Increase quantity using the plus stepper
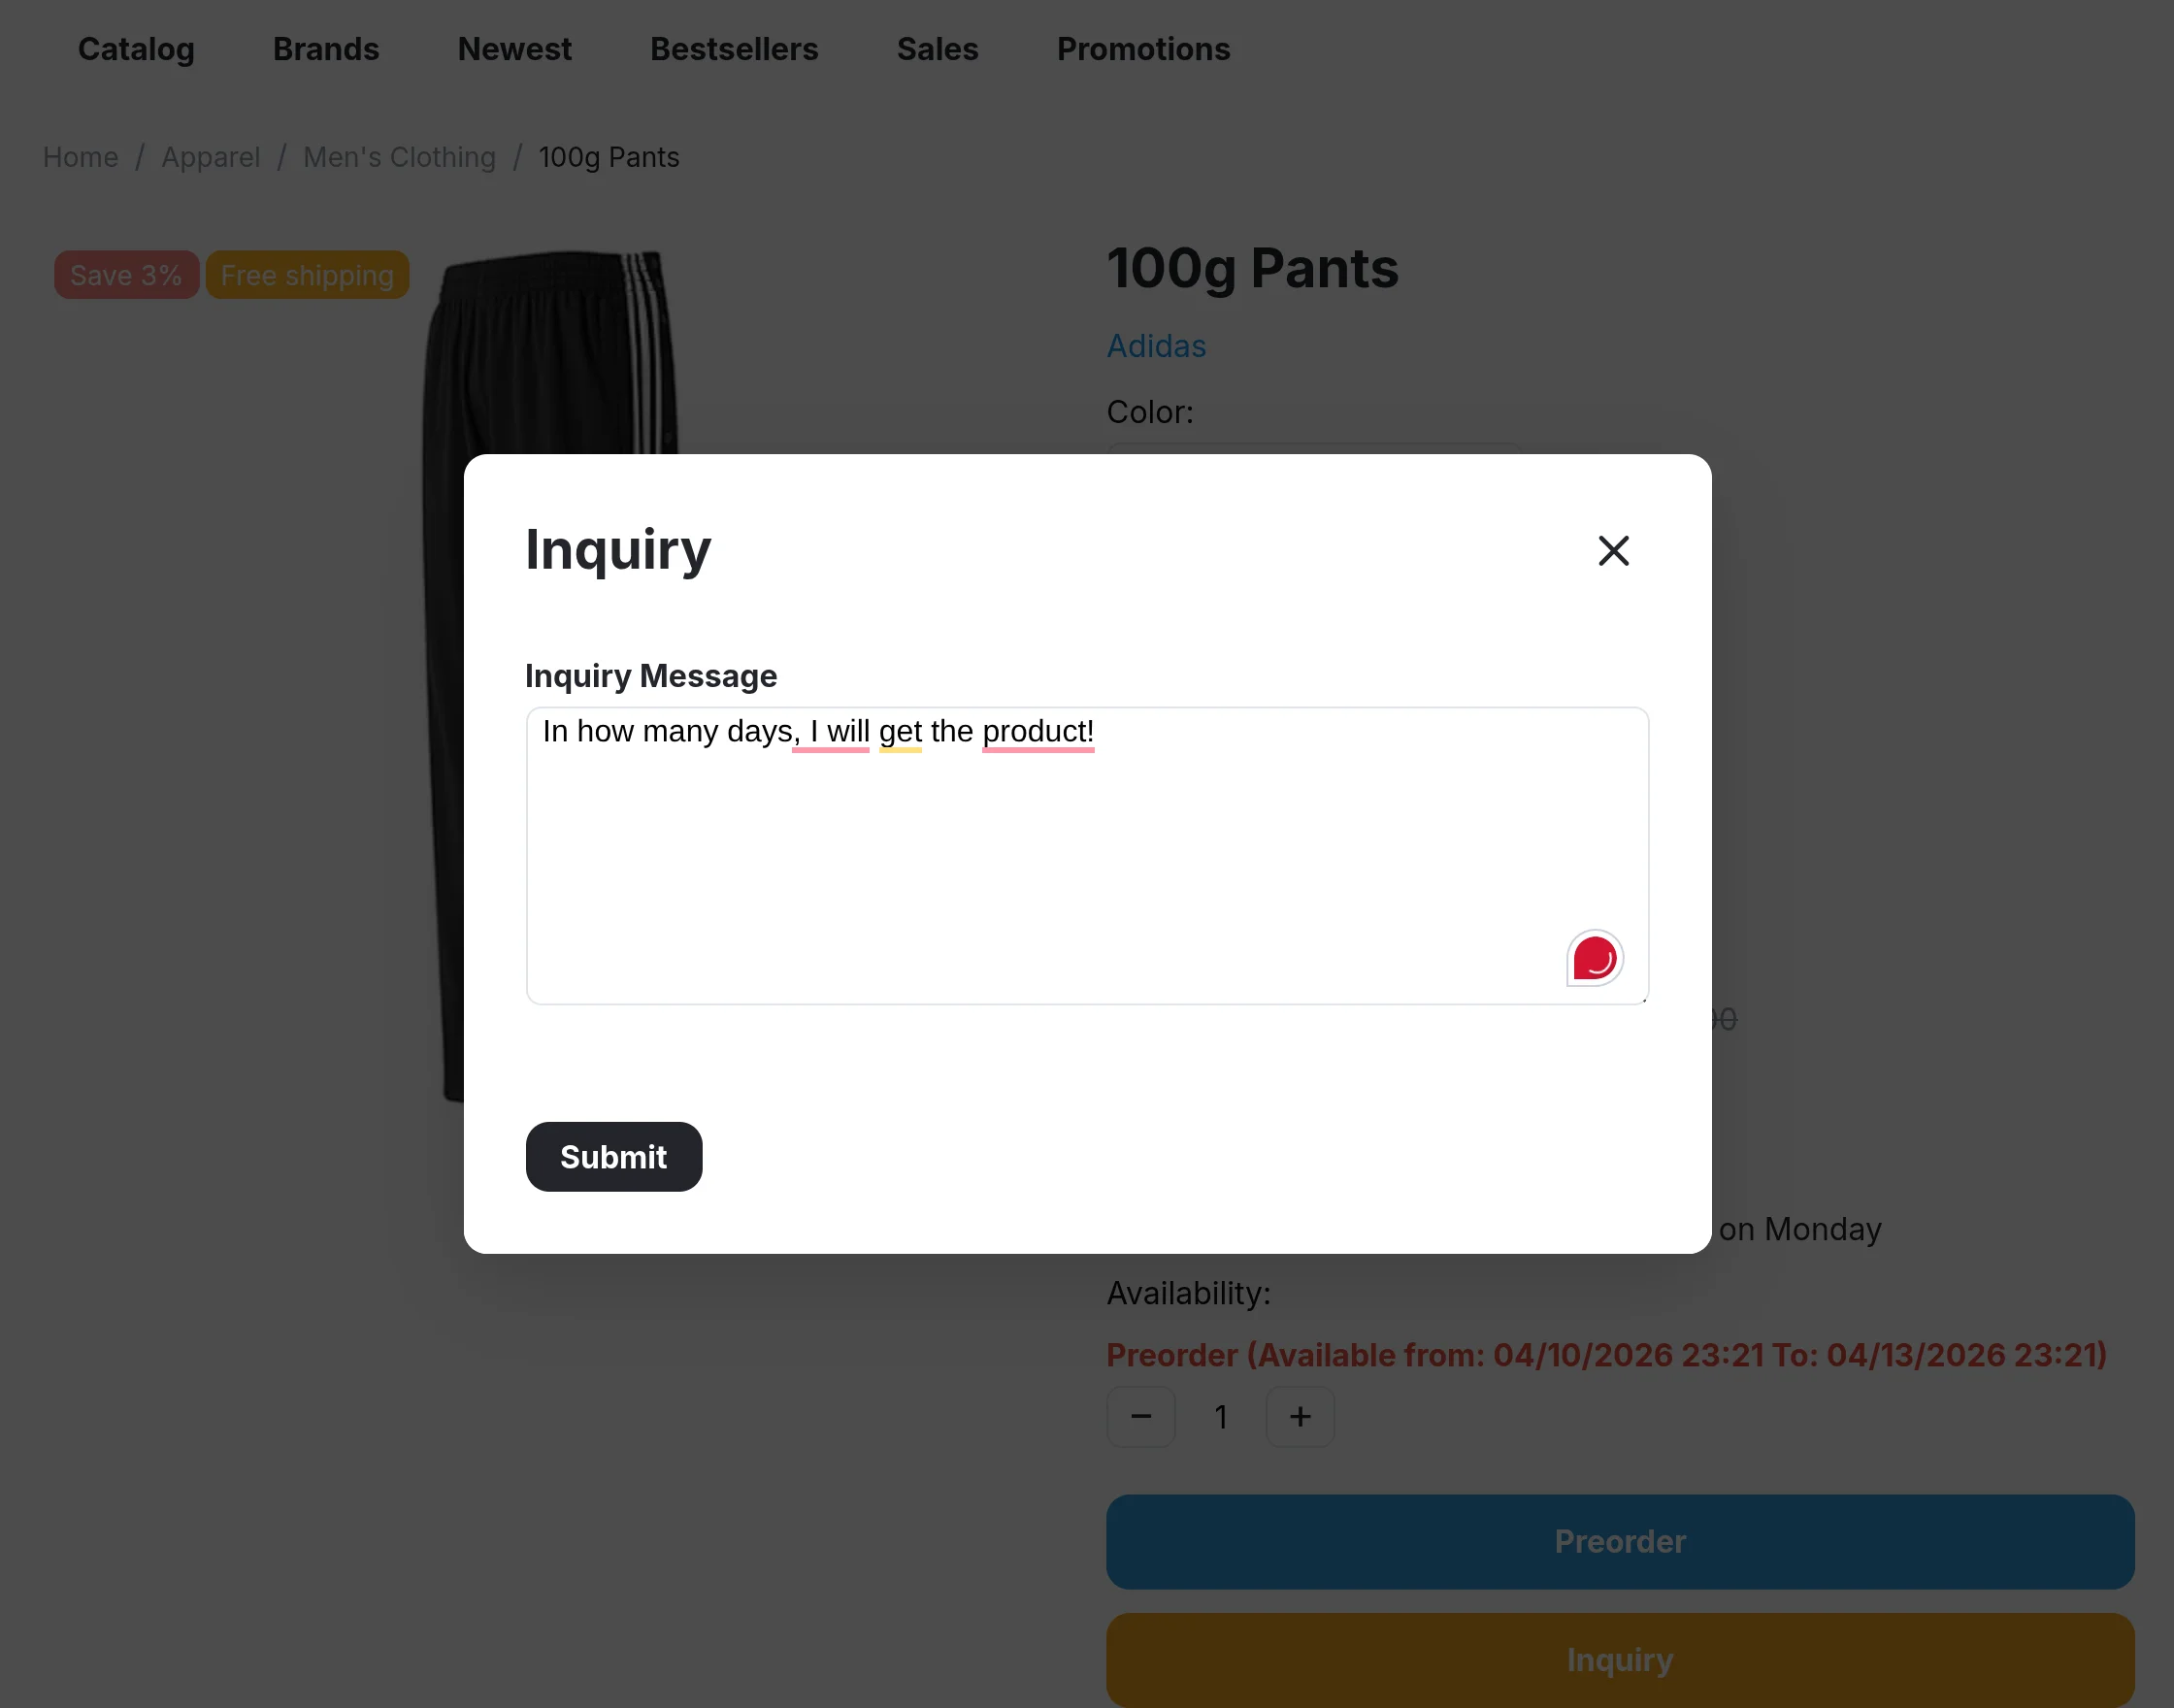 point(1299,1416)
